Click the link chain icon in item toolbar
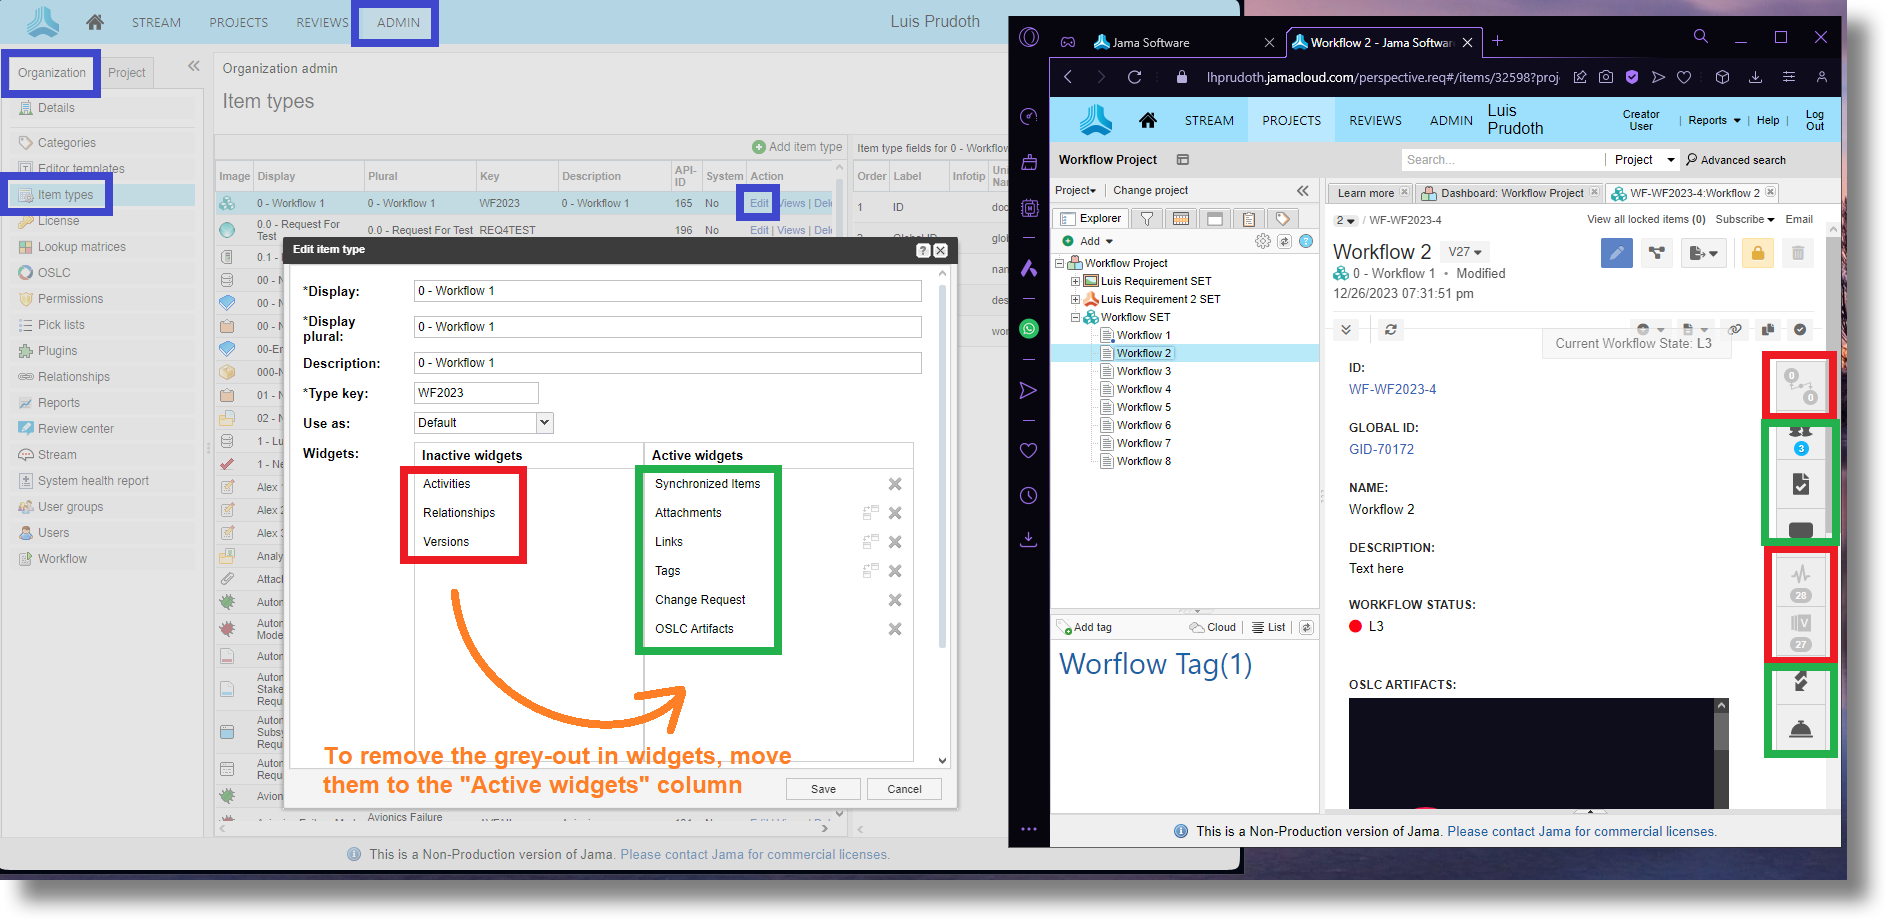The image size is (1886, 919). click(1735, 329)
